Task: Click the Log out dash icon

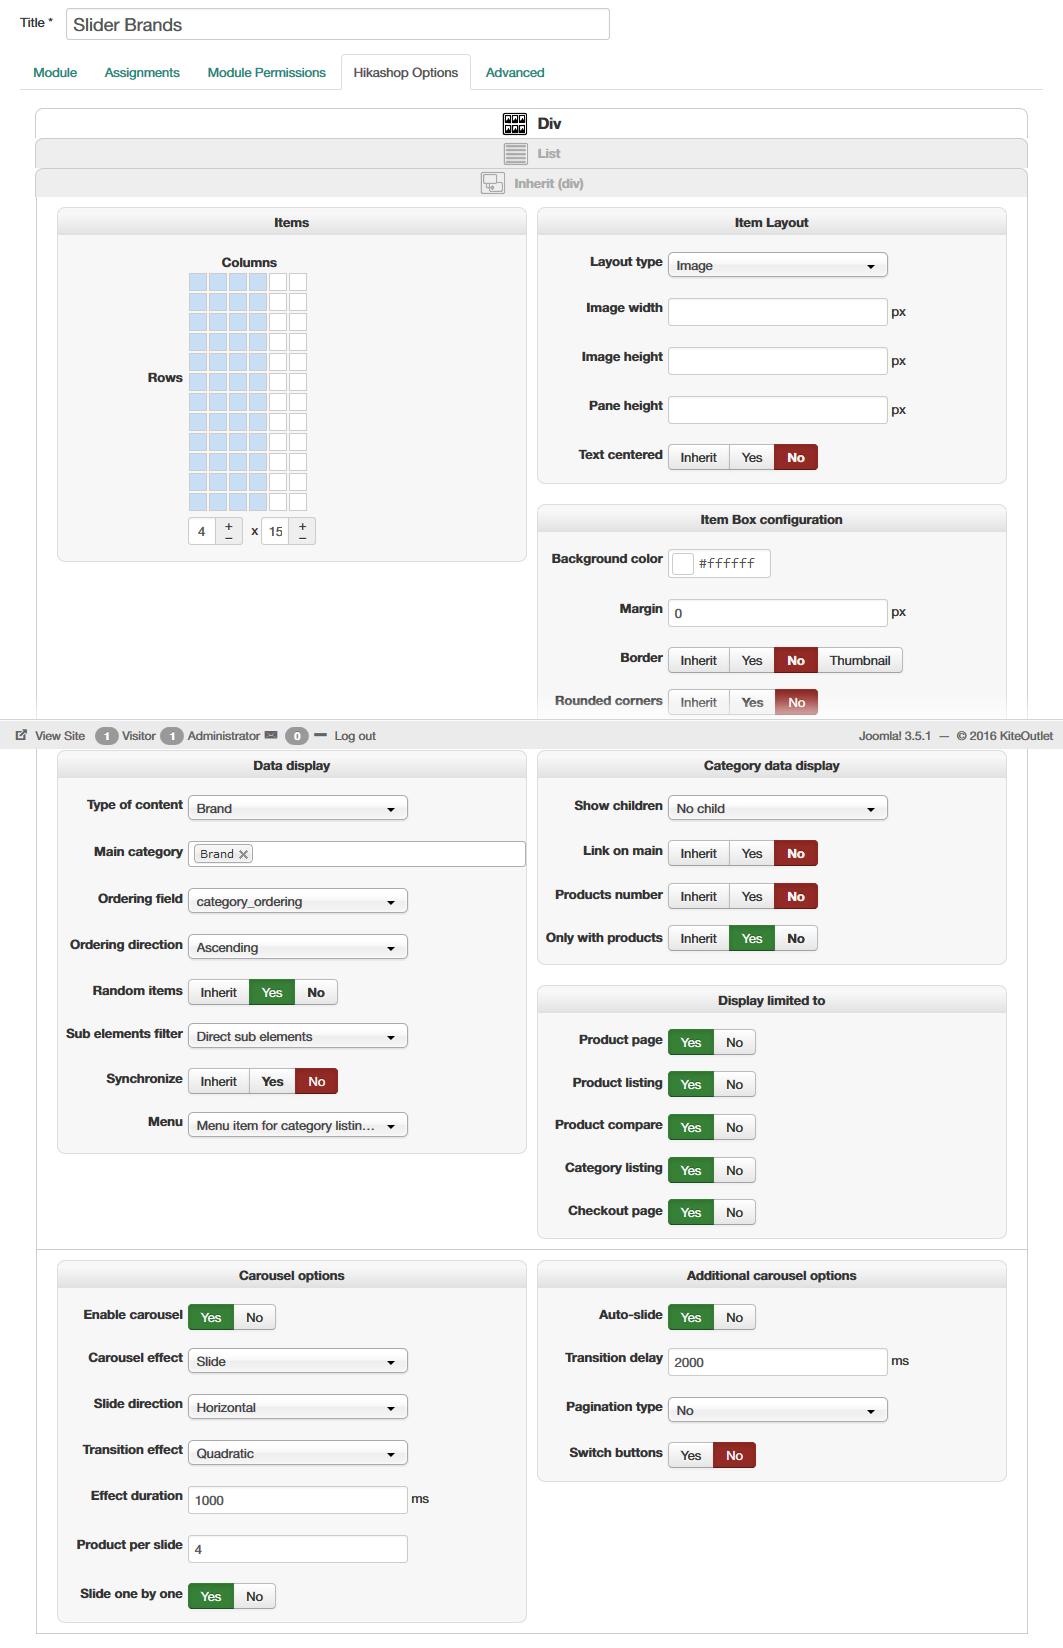Action: point(320,735)
